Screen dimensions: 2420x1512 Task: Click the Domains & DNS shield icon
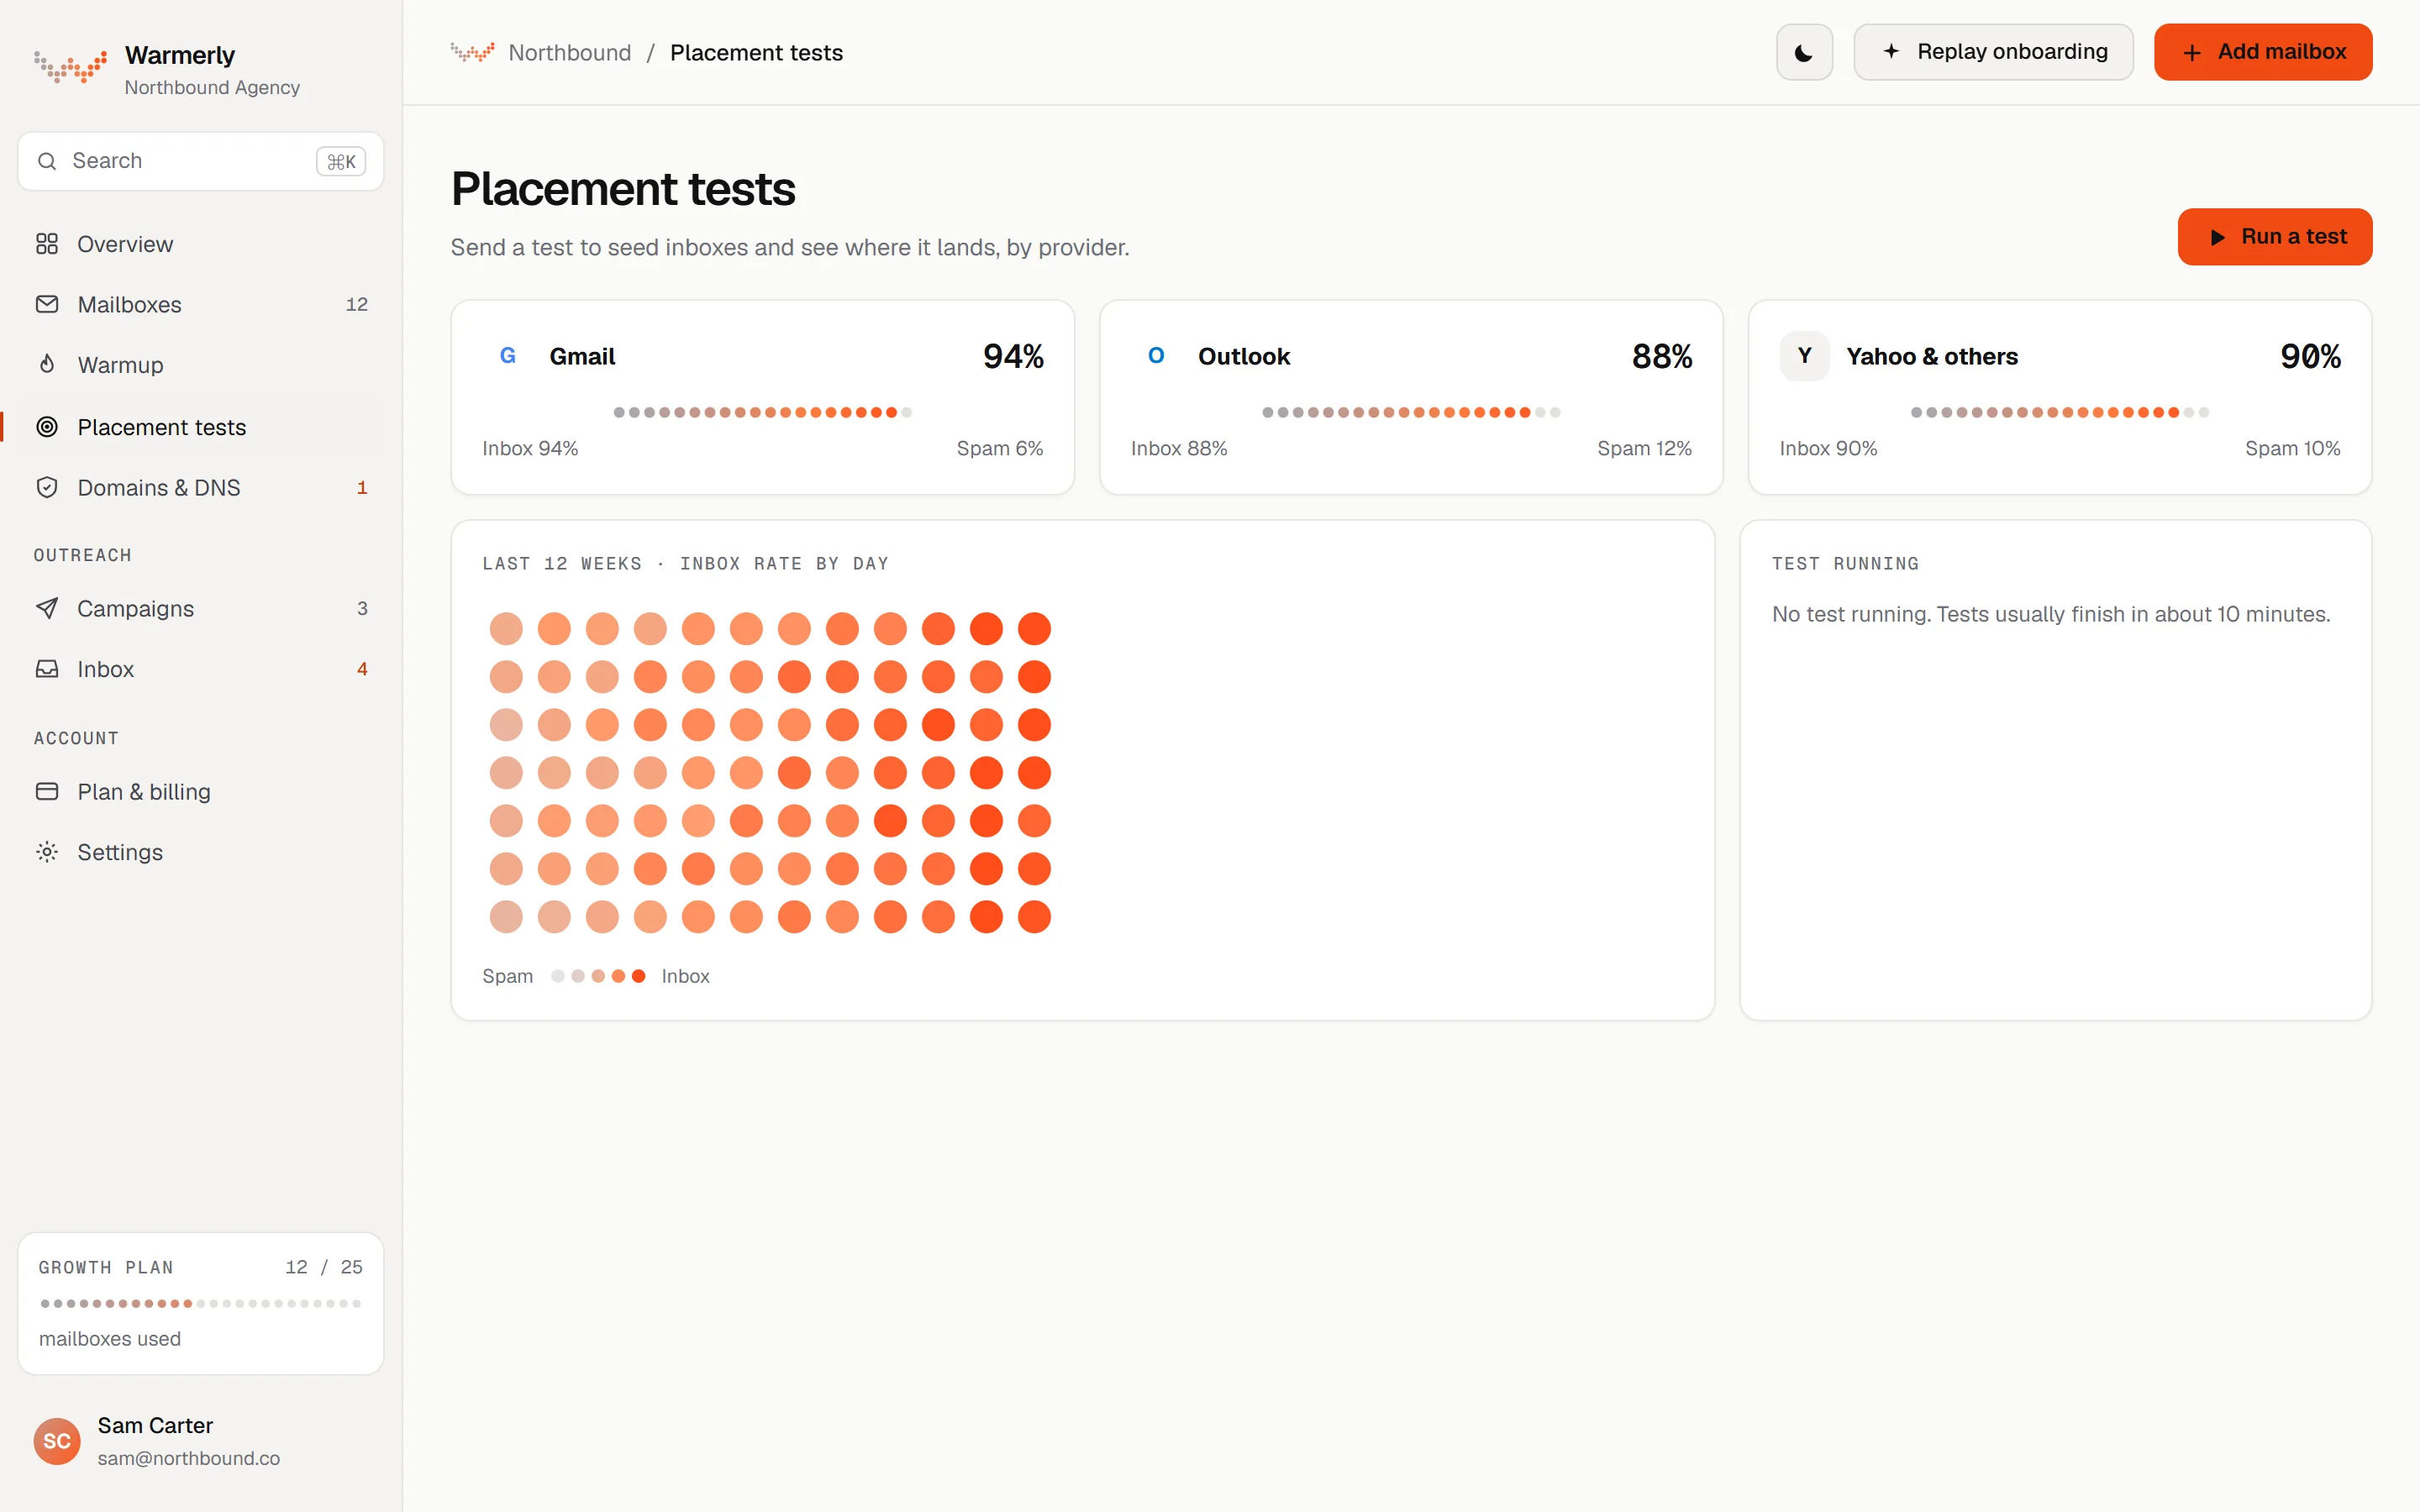(x=47, y=487)
